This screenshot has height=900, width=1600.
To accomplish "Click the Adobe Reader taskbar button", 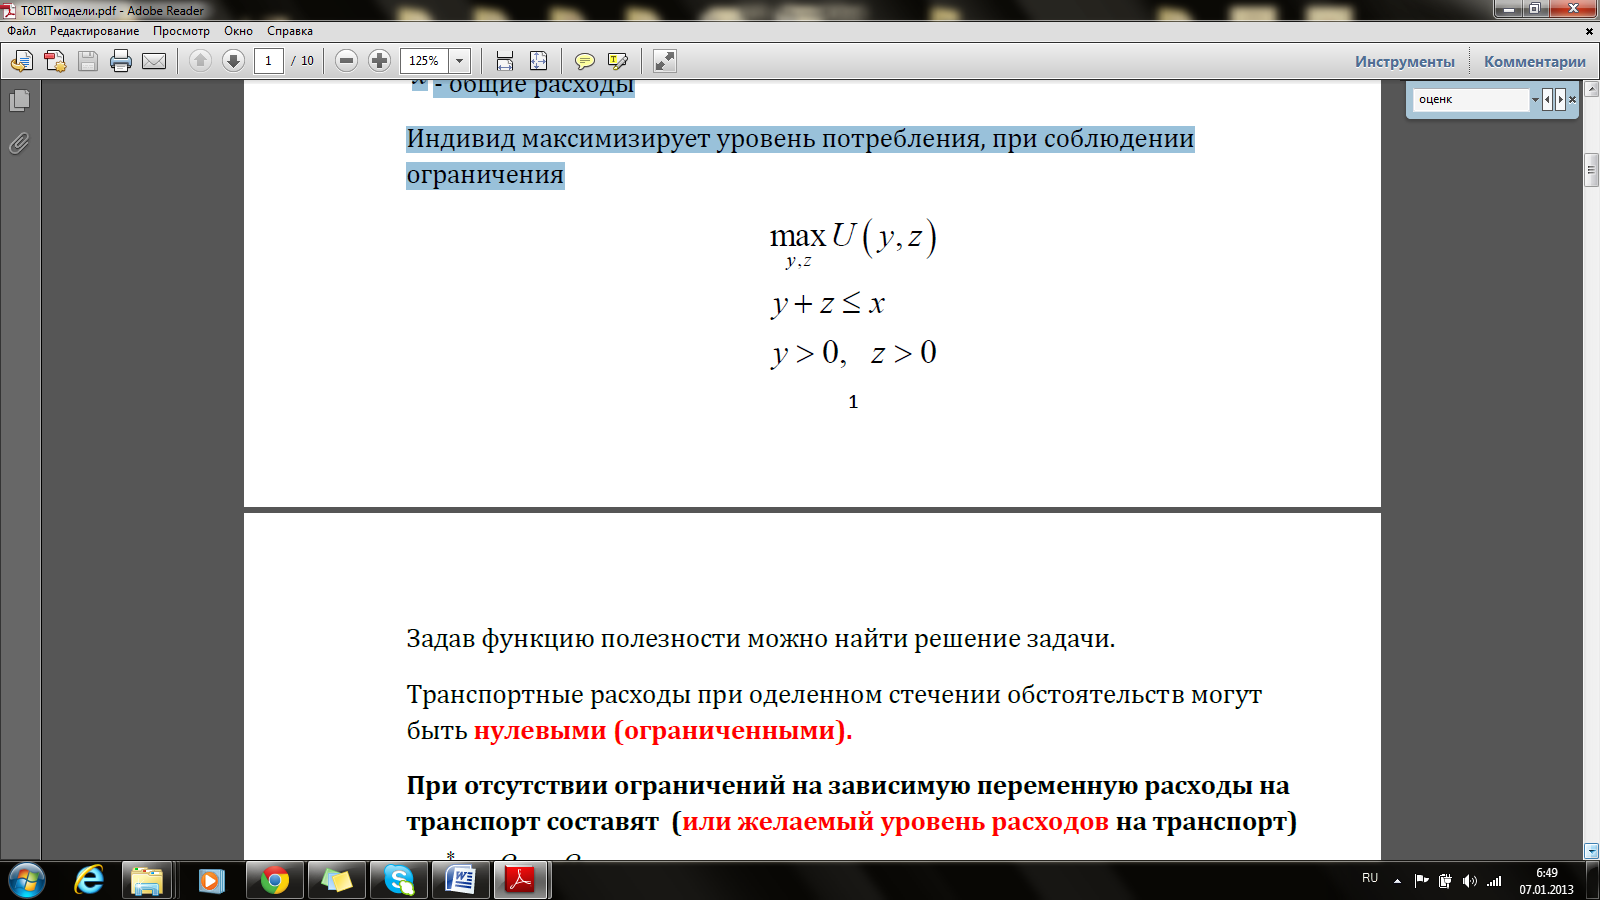I will click(x=522, y=880).
